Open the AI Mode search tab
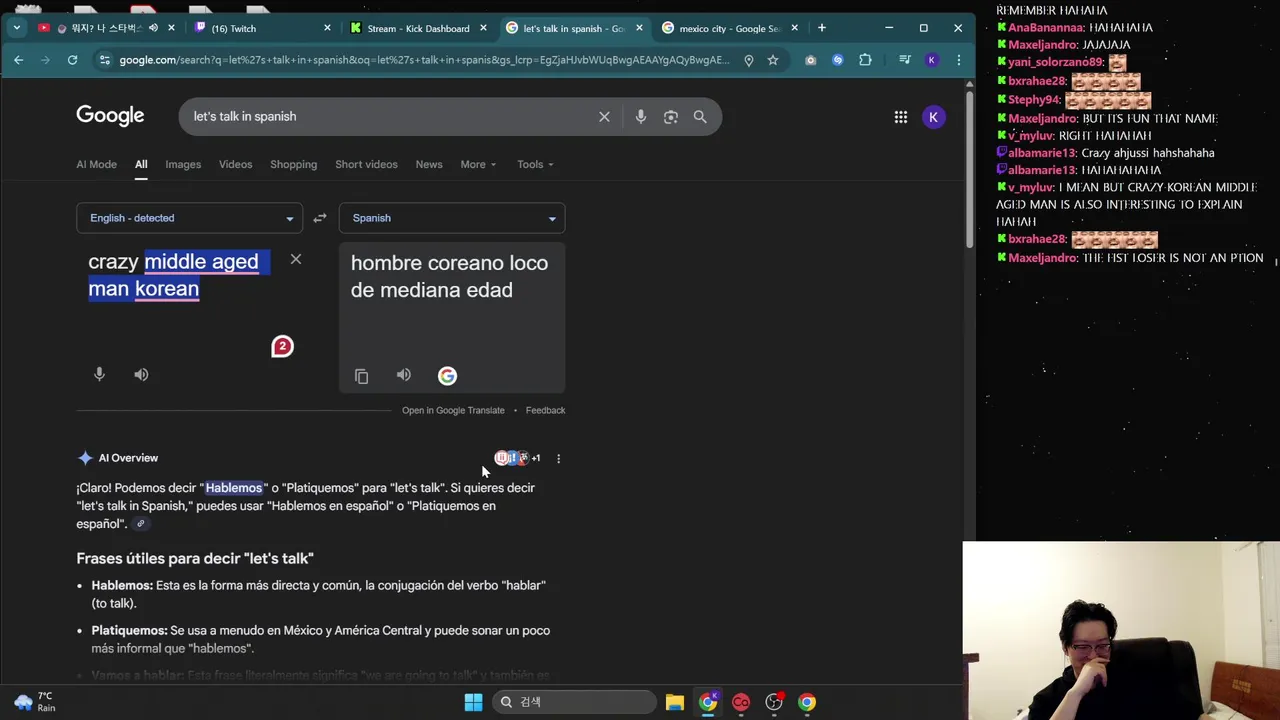Image resolution: width=1280 pixels, height=720 pixels. pyautogui.click(x=96, y=164)
